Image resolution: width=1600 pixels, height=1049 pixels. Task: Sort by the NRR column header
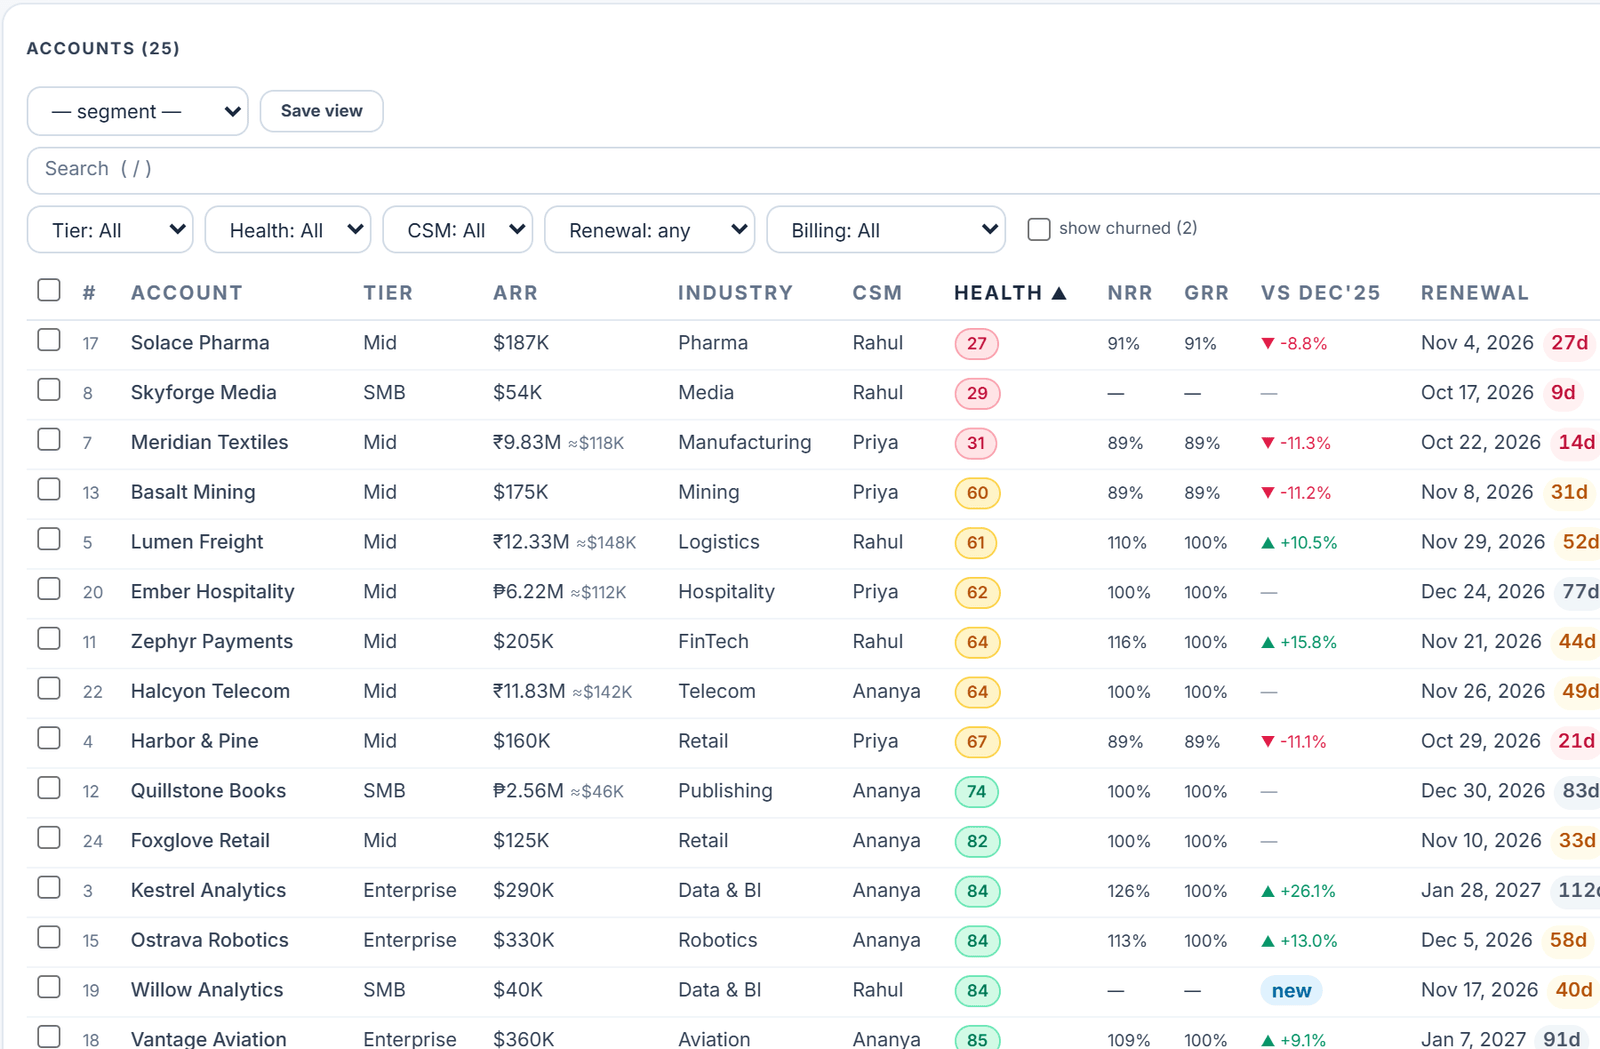tap(1130, 293)
